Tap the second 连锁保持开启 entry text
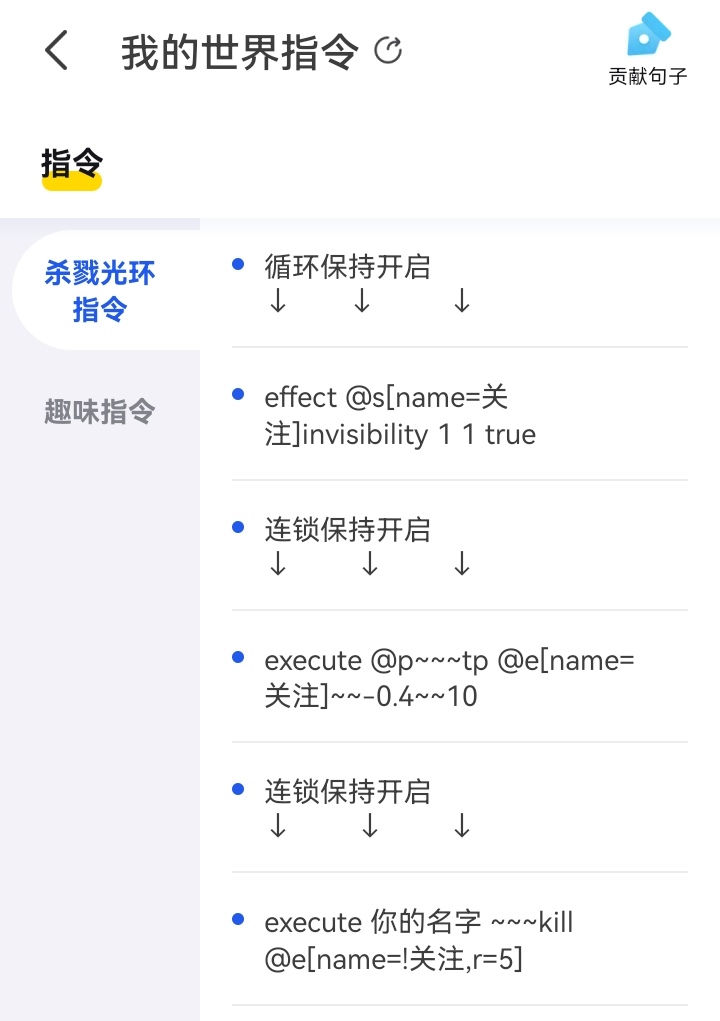720x1021 pixels. pos(348,791)
